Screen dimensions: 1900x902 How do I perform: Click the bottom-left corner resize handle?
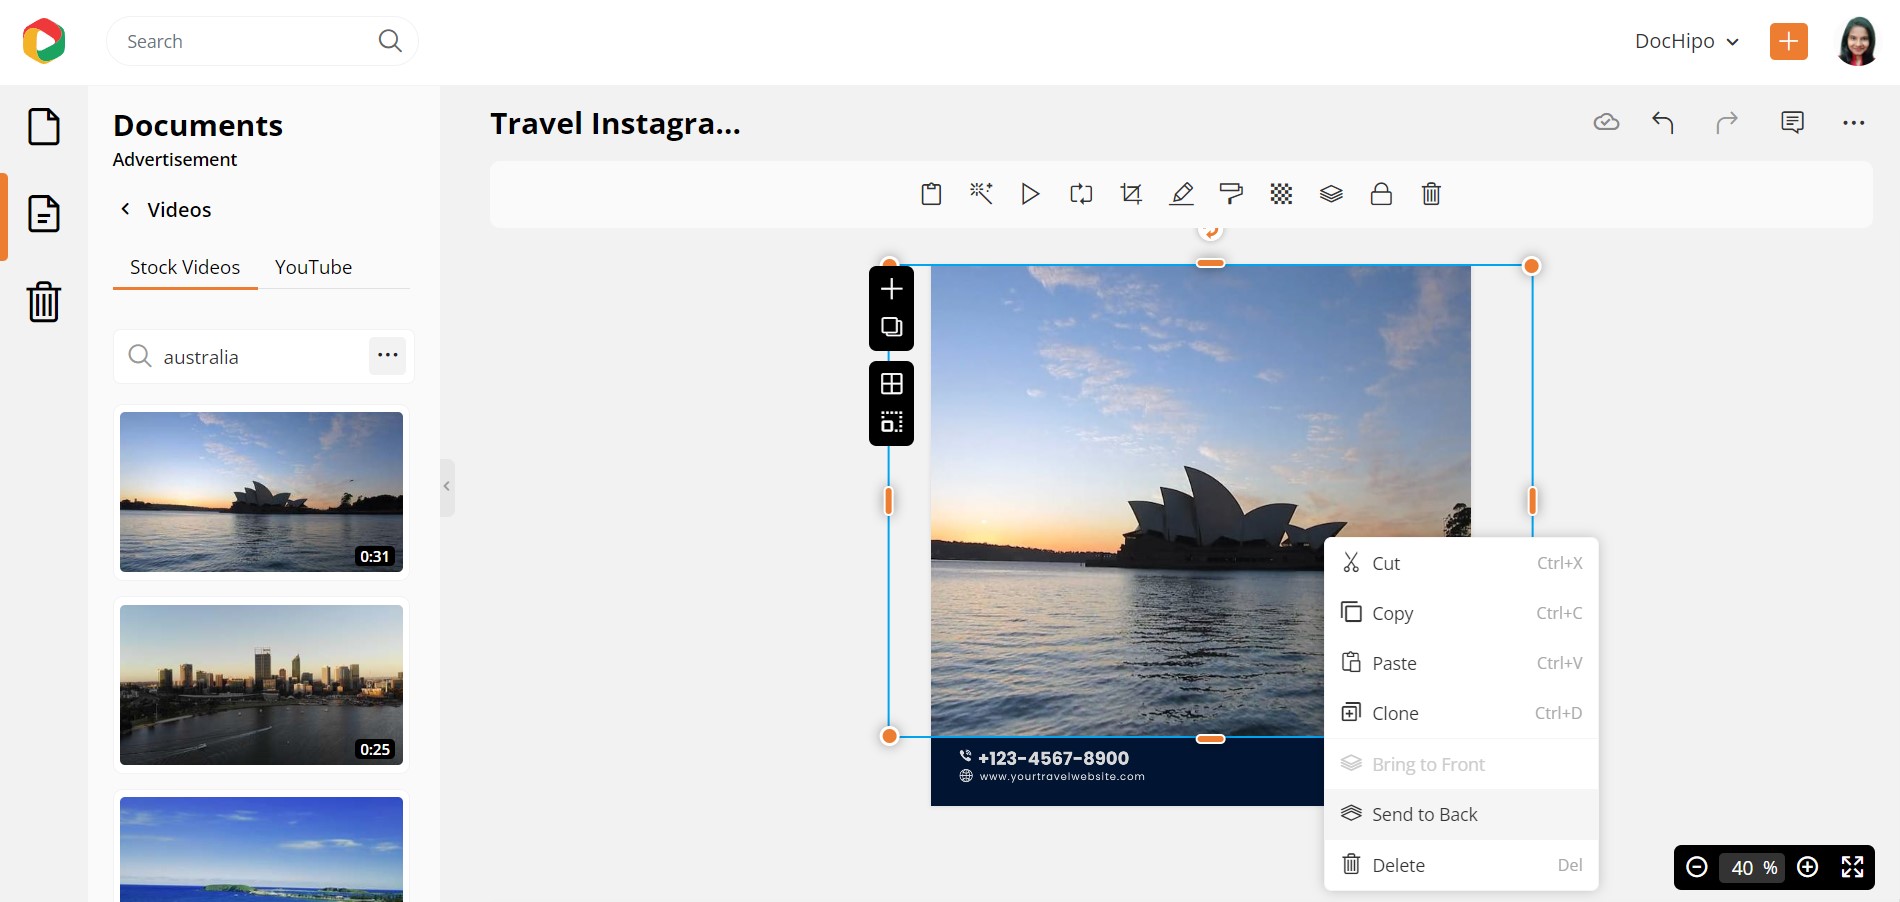click(x=889, y=736)
